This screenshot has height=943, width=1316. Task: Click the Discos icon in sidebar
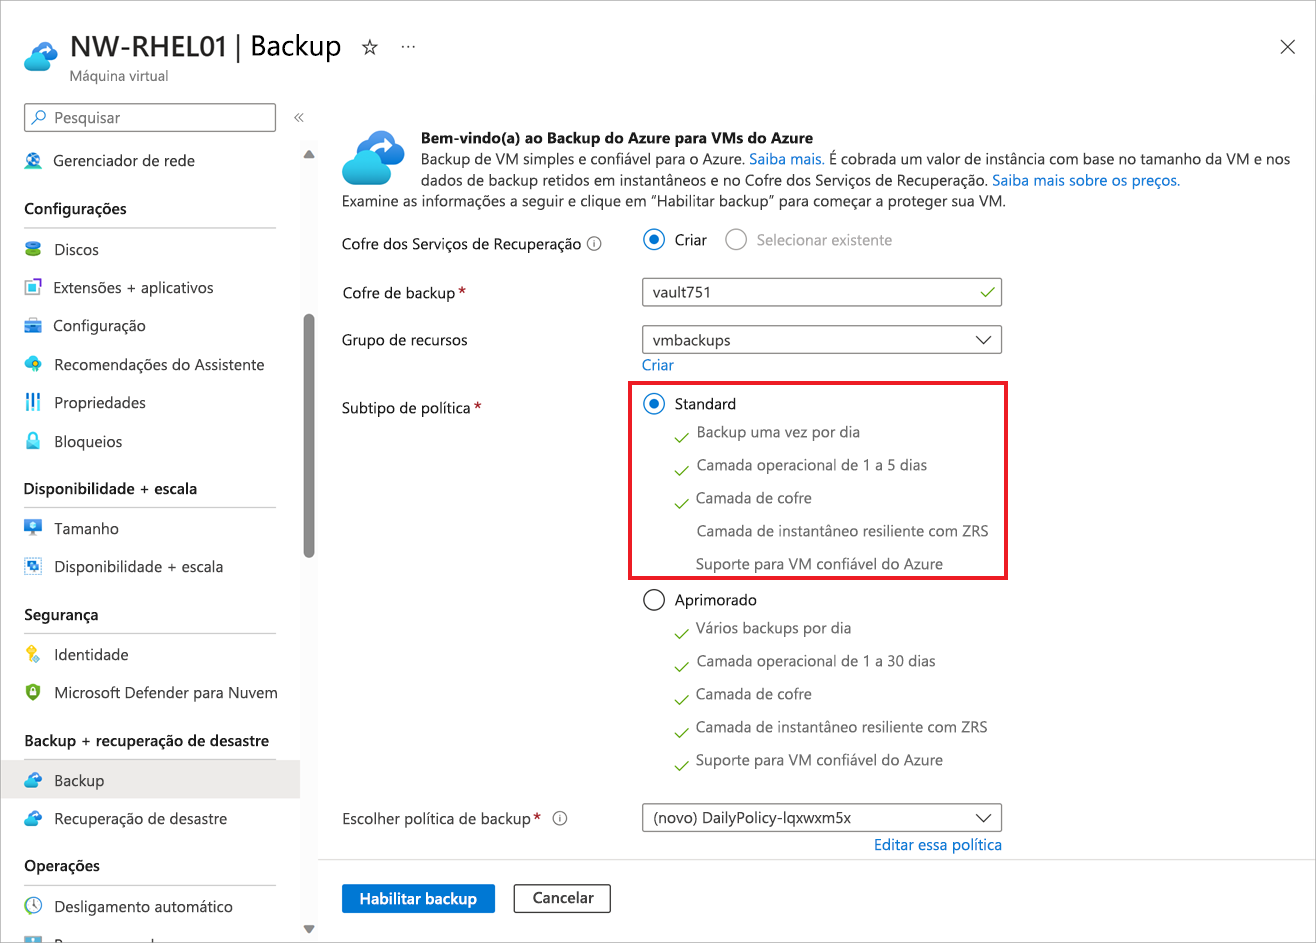click(33, 249)
